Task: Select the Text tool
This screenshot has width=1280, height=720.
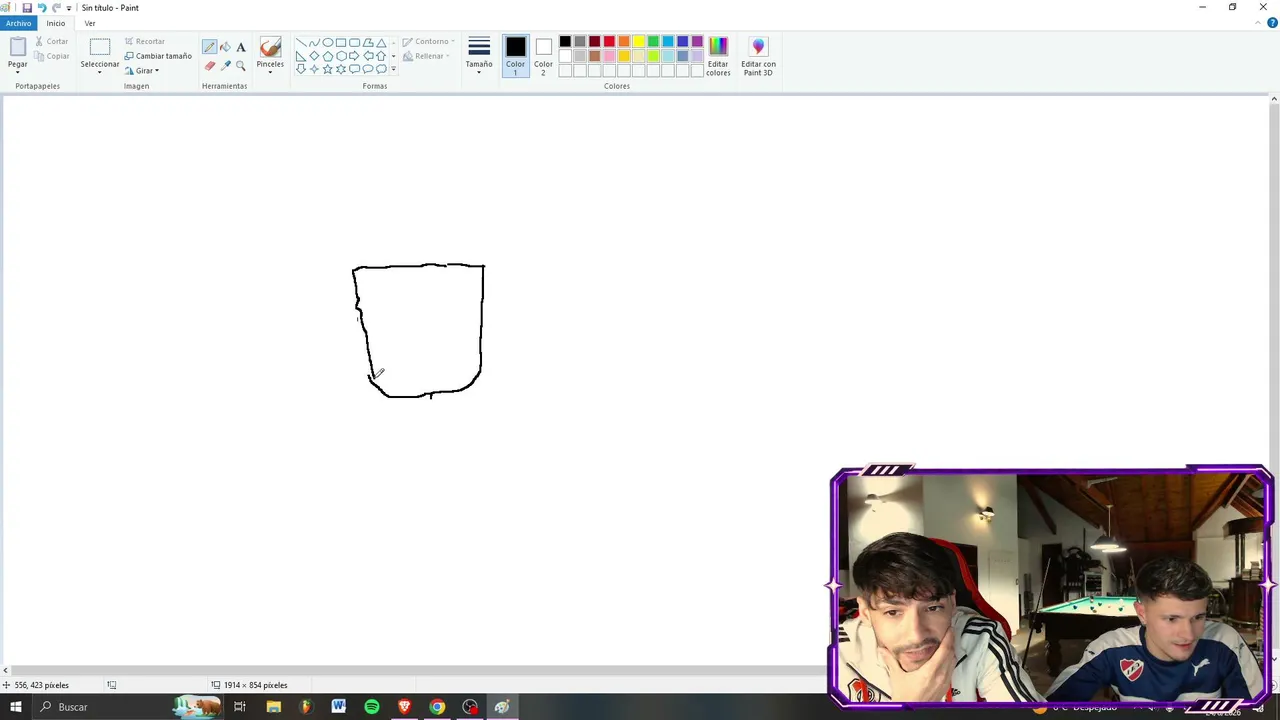Action: [241, 47]
